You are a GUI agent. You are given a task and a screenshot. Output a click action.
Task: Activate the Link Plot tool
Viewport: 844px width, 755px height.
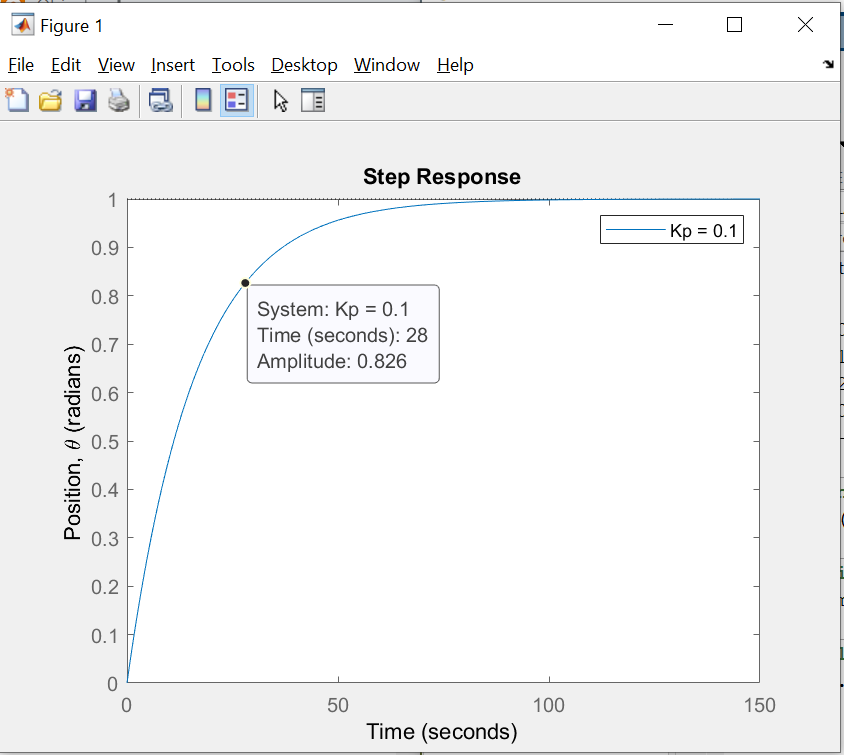tap(161, 100)
